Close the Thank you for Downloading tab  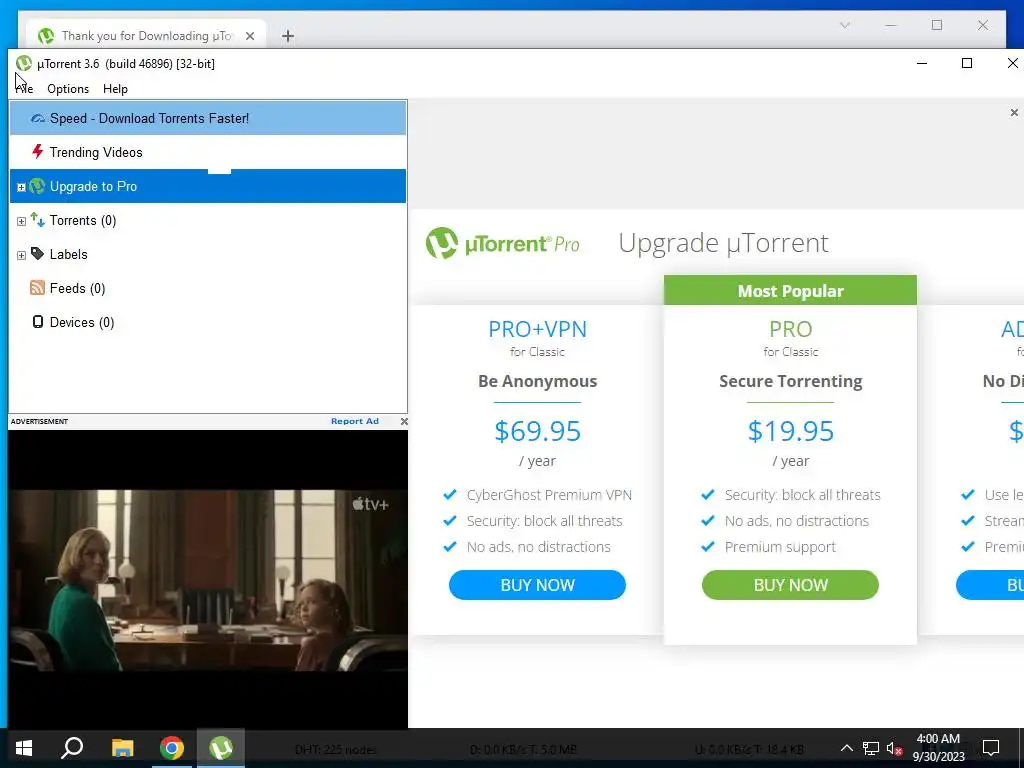(x=249, y=36)
